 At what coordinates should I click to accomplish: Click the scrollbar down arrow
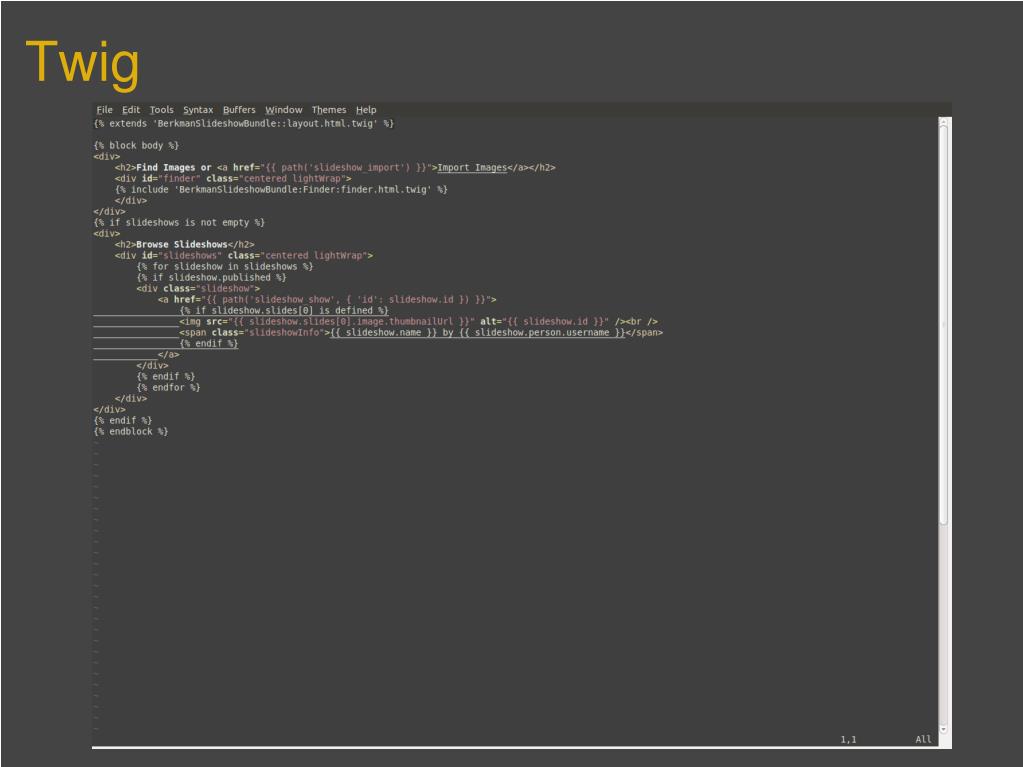coord(943,729)
